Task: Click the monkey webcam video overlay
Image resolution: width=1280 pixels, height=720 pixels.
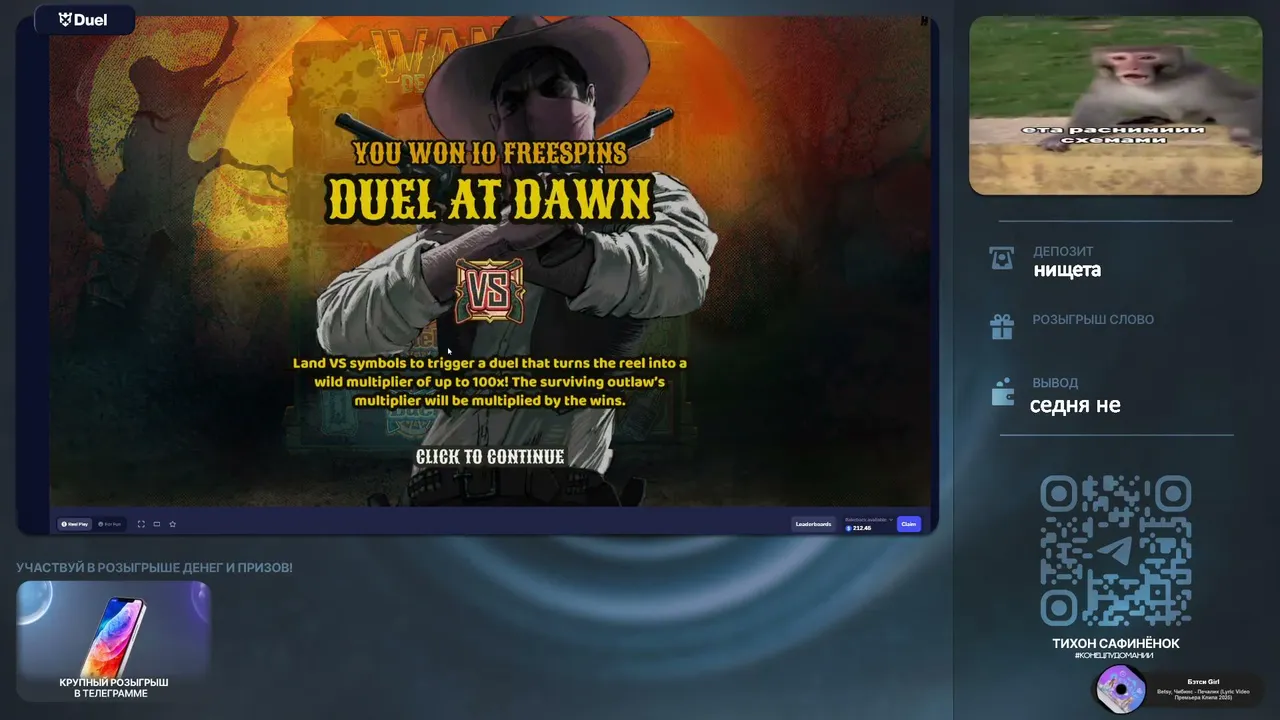Action: (1115, 105)
